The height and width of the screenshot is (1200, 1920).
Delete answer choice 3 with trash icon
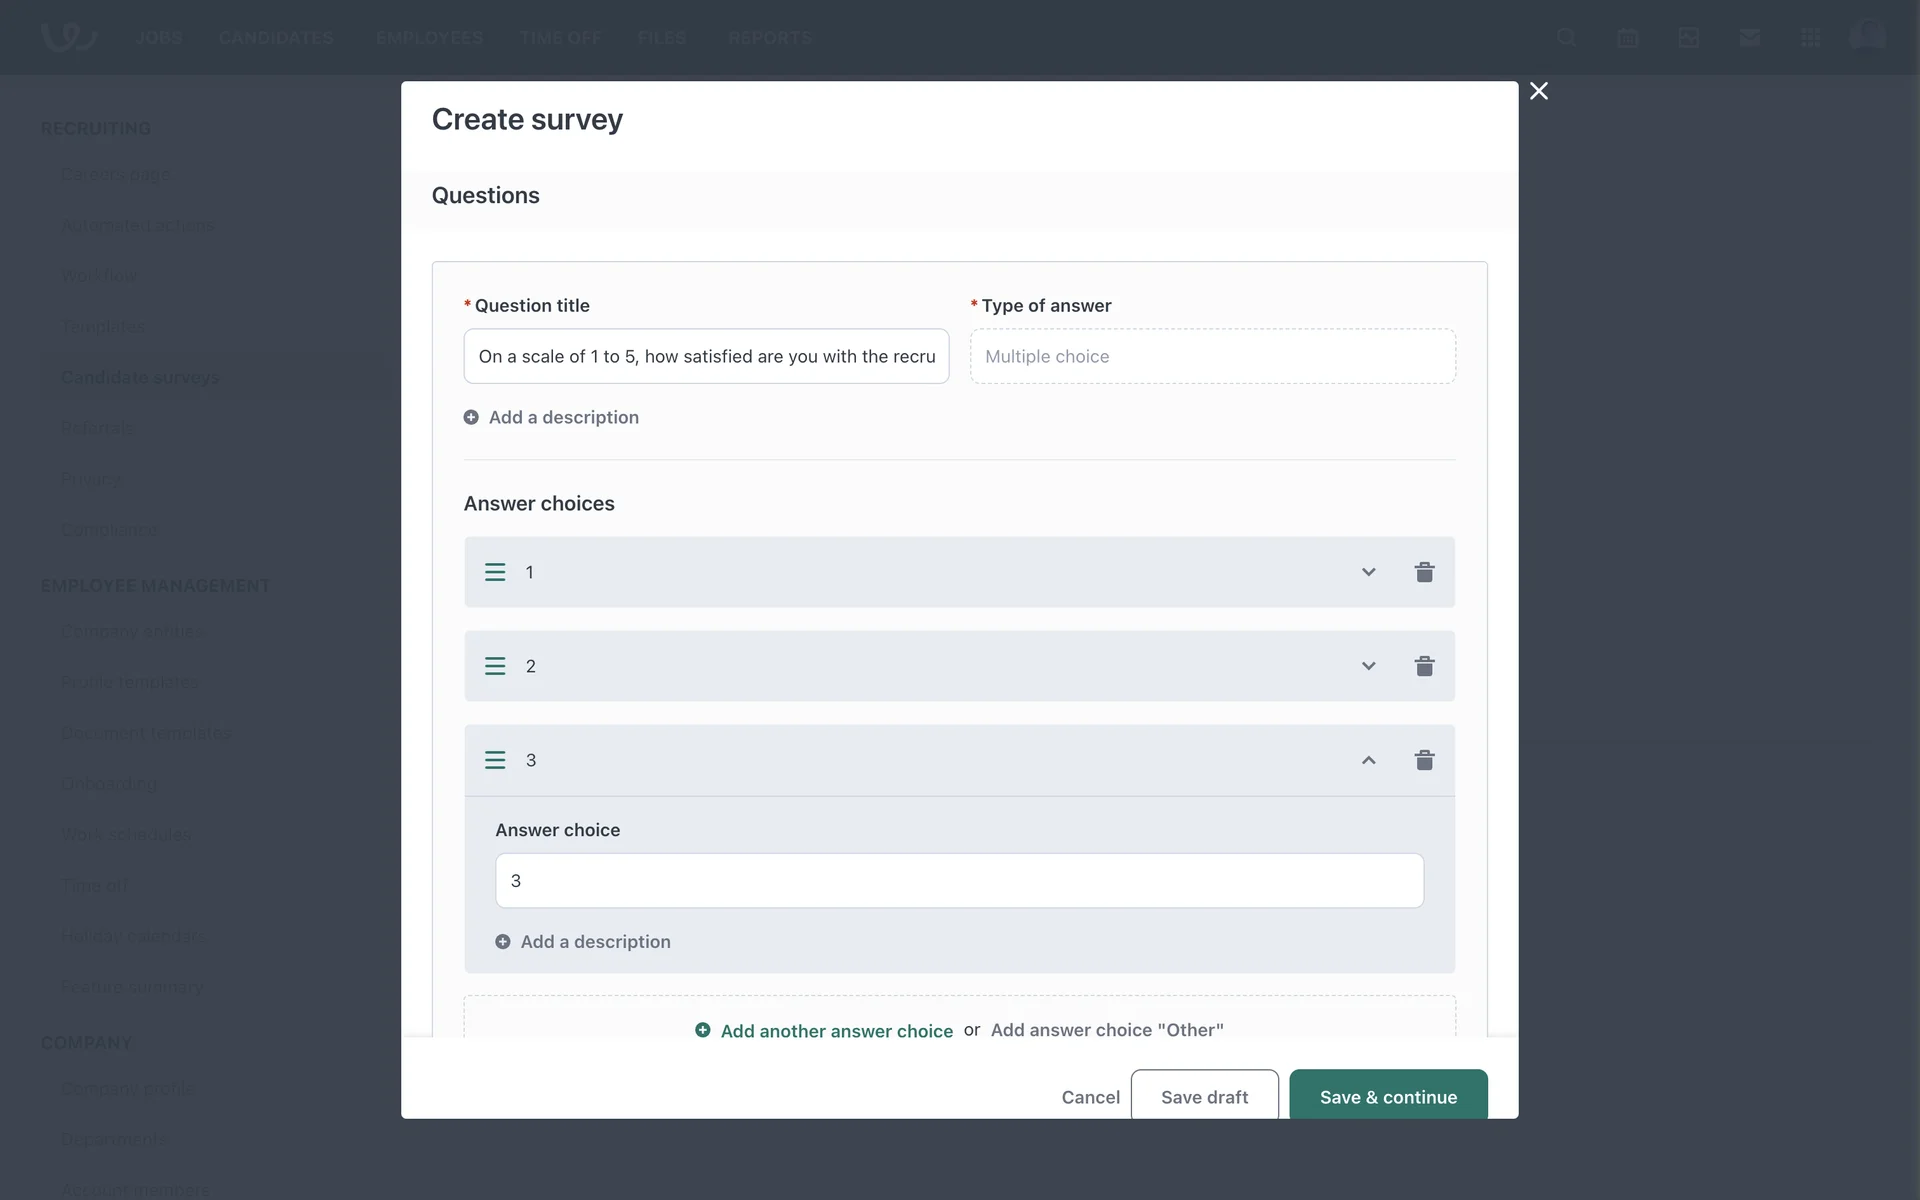click(x=1424, y=760)
